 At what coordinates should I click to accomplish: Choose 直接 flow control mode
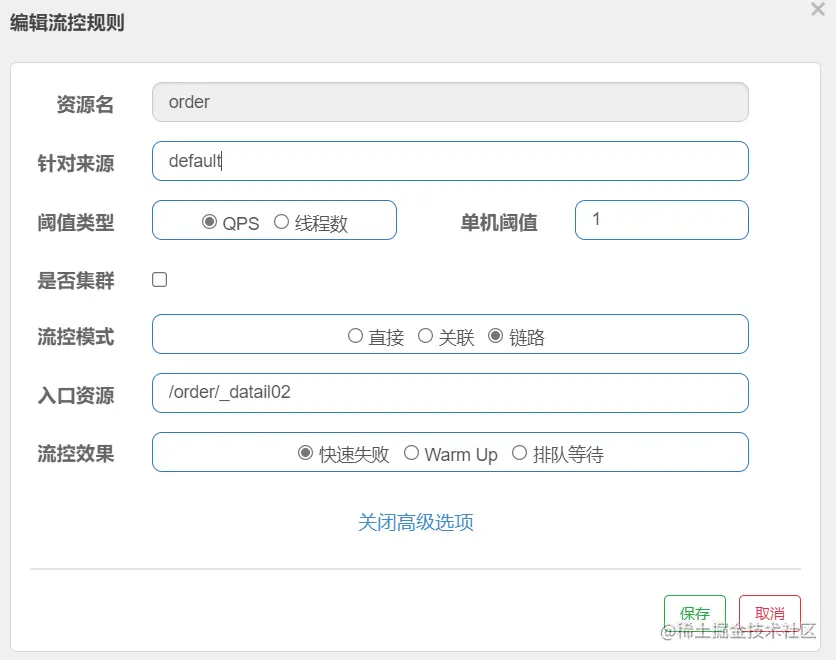(355, 336)
